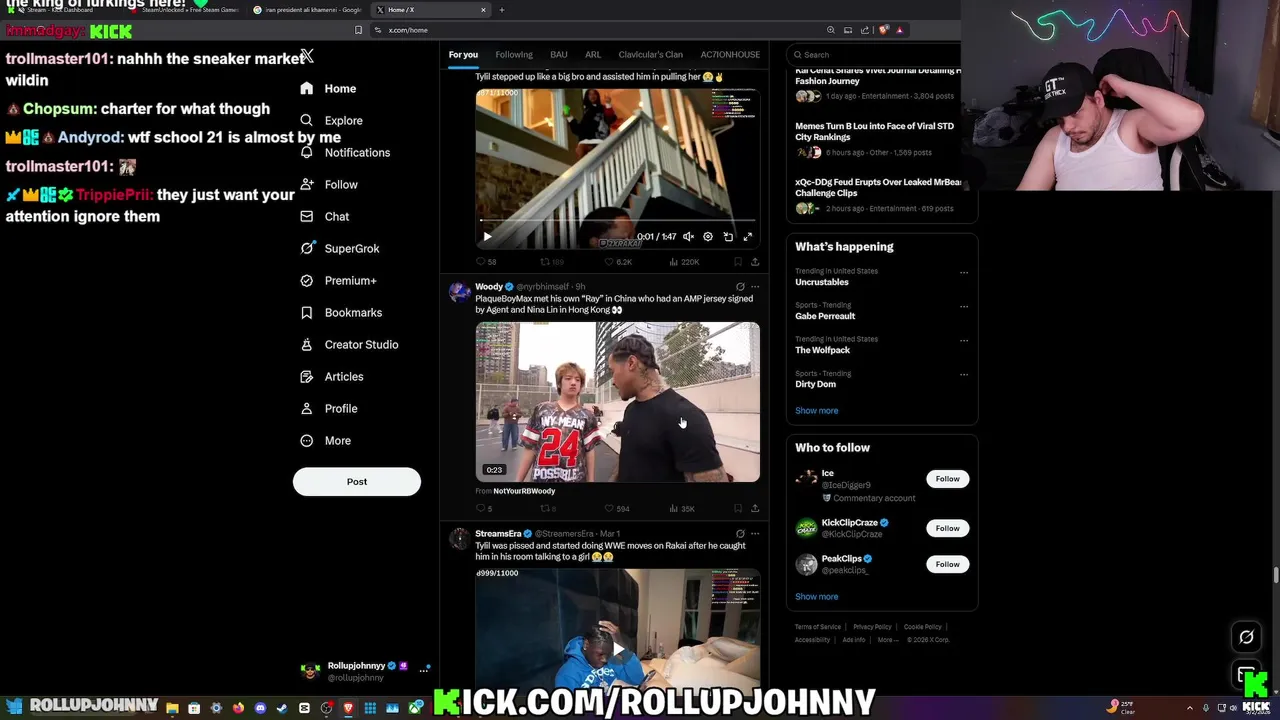Switch to the Following tab
Viewport: 1280px width, 720px height.
click(x=514, y=54)
